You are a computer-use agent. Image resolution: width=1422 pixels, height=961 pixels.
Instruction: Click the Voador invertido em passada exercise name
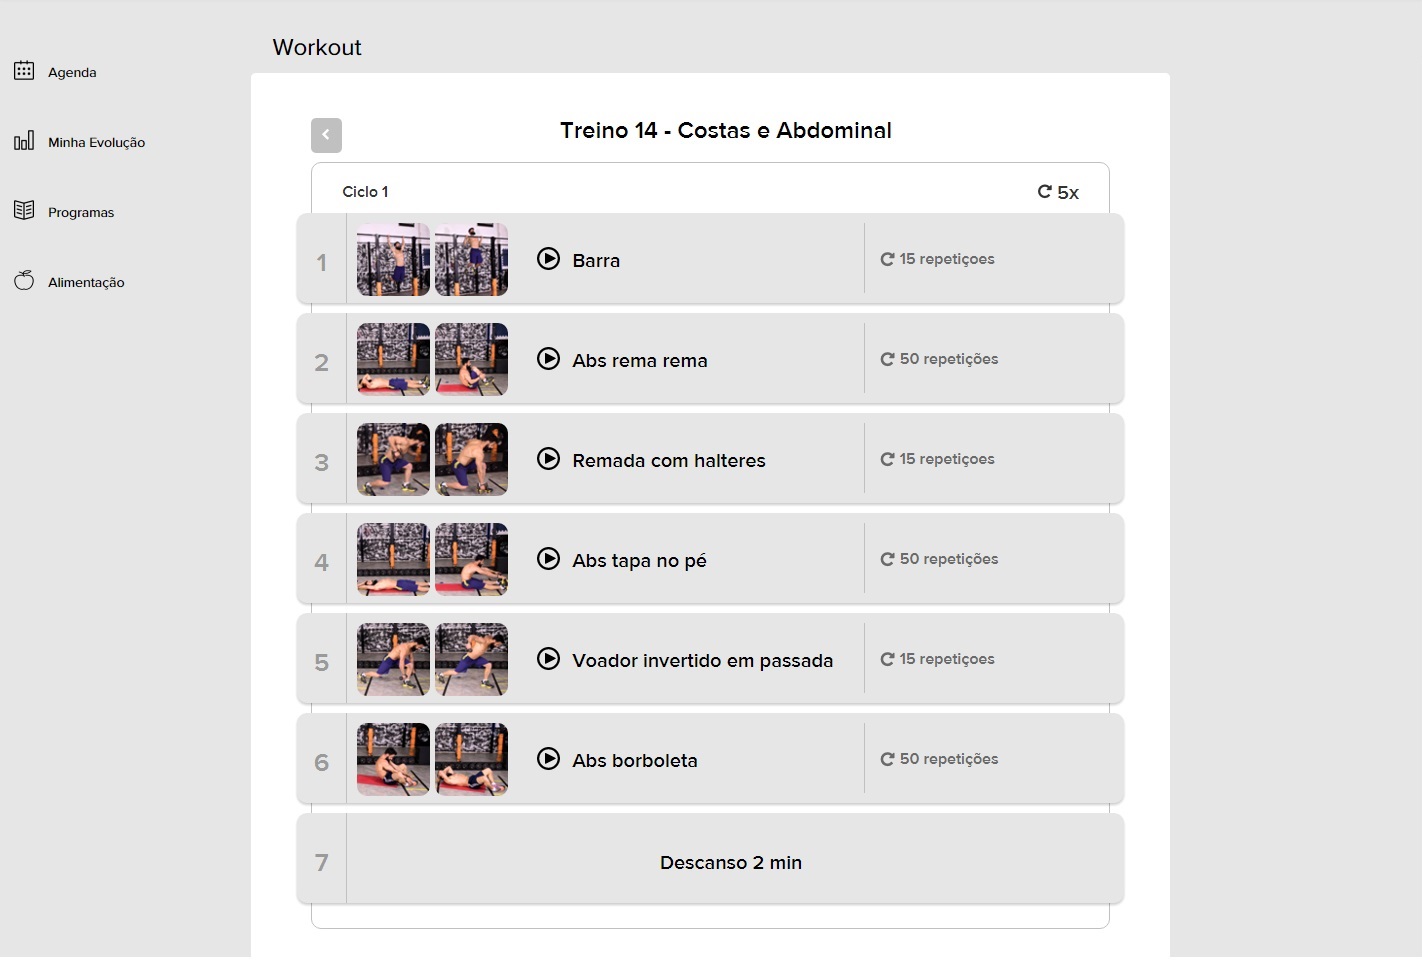pyautogui.click(x=702, y=661)
